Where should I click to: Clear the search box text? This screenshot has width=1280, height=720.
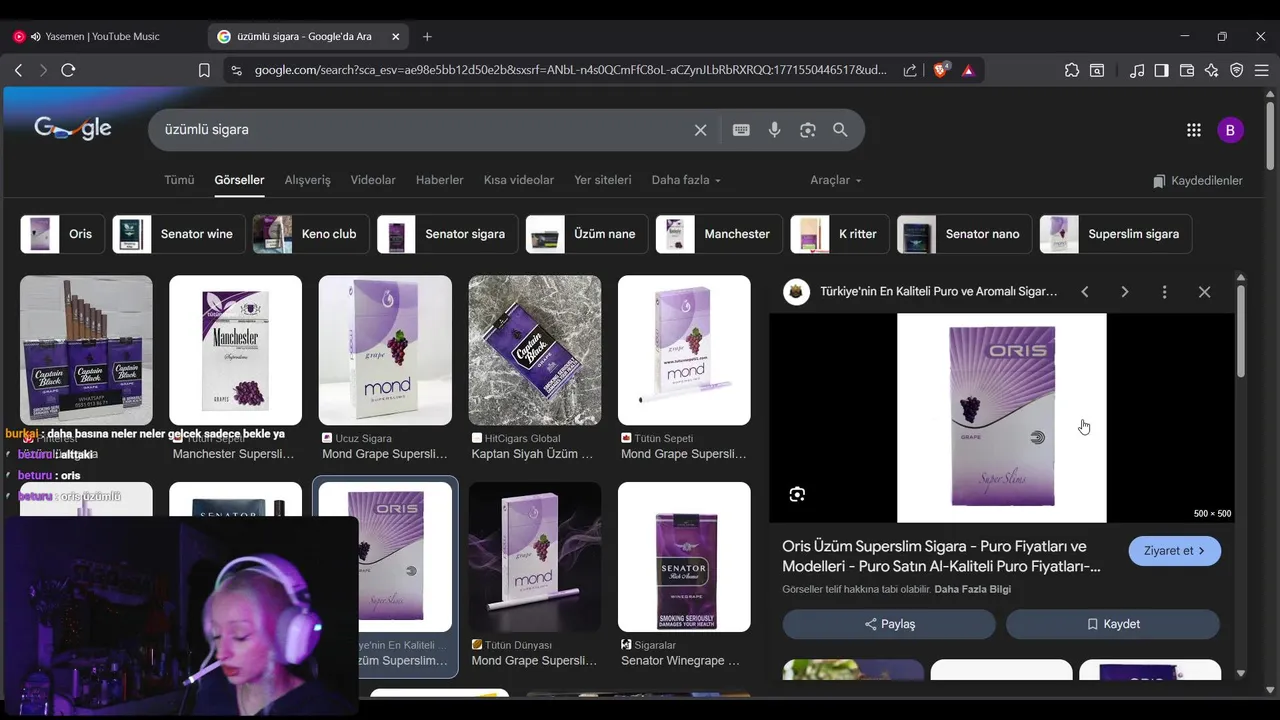point(700,130)
